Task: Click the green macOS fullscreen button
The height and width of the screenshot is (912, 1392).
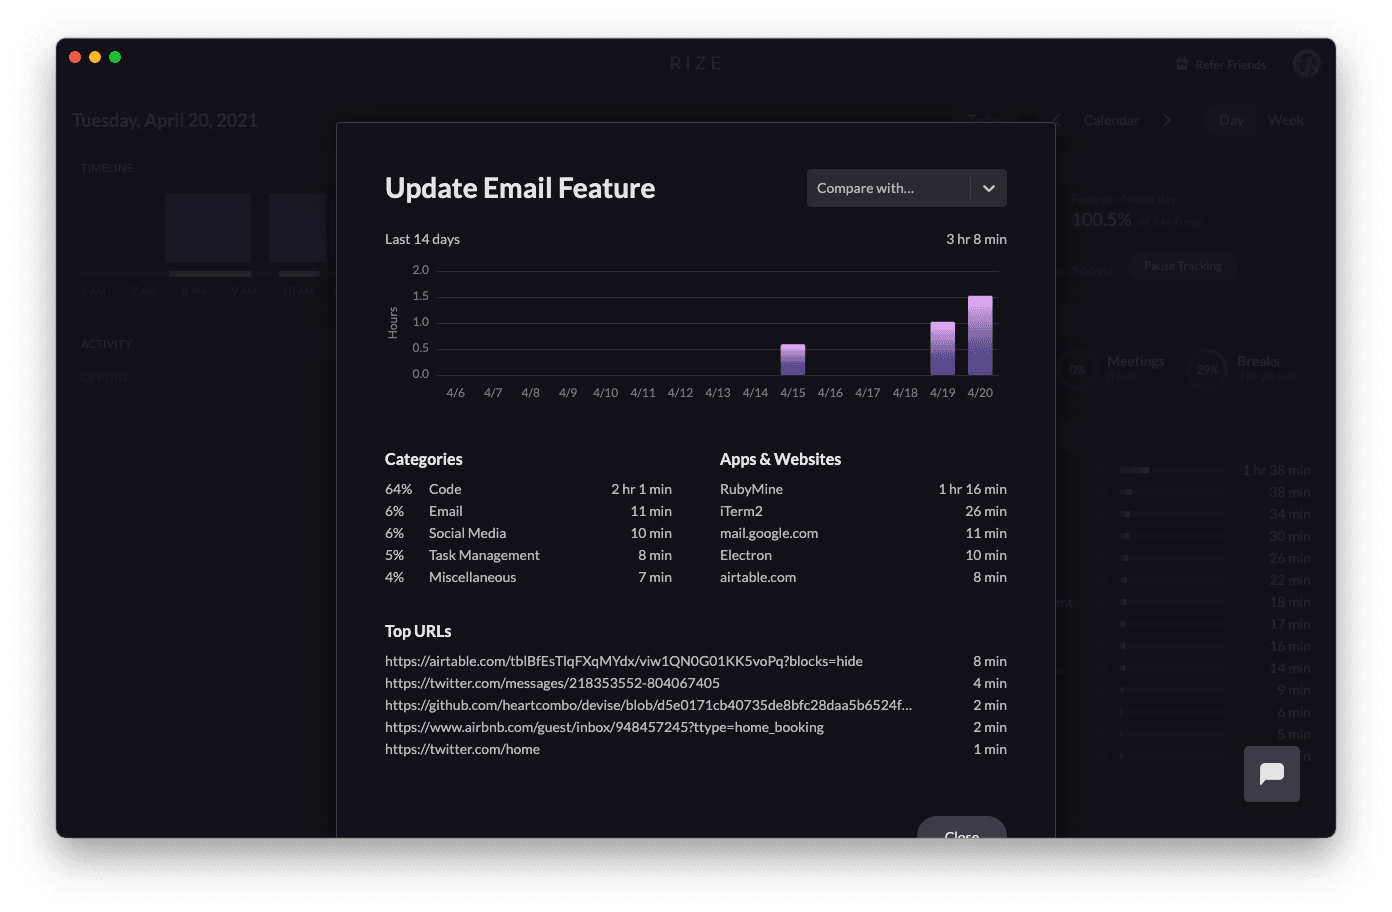Action: [115, 57]
